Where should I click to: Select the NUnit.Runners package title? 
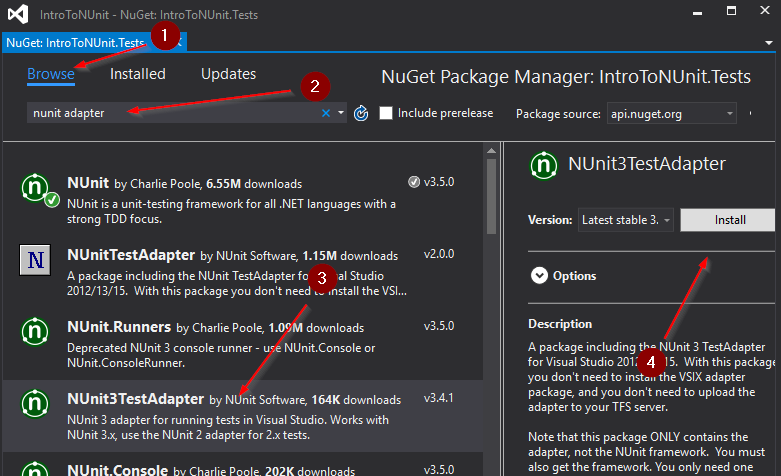(x=119, y=327)
